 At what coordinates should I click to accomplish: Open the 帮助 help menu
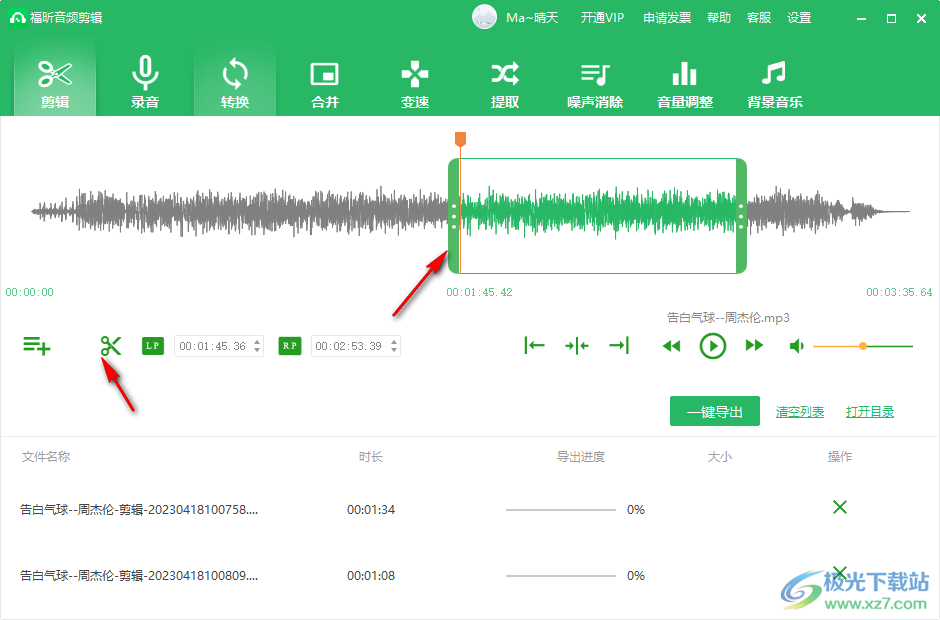click(719, 18)
